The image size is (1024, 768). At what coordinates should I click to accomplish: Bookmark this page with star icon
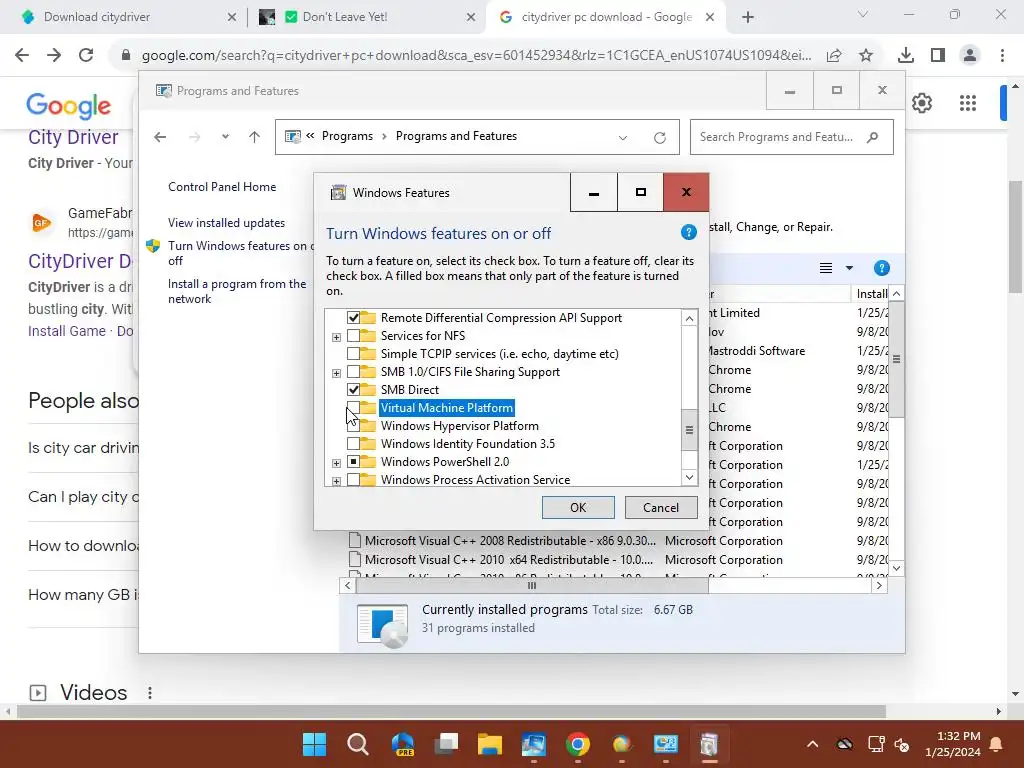866,56
